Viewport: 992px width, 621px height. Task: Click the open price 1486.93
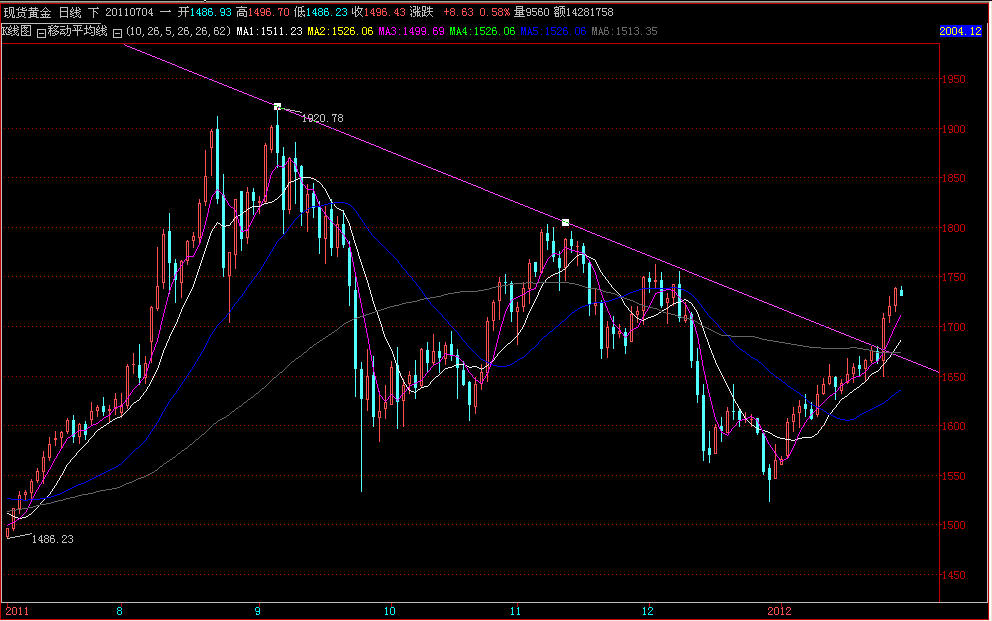coord(211,12)
